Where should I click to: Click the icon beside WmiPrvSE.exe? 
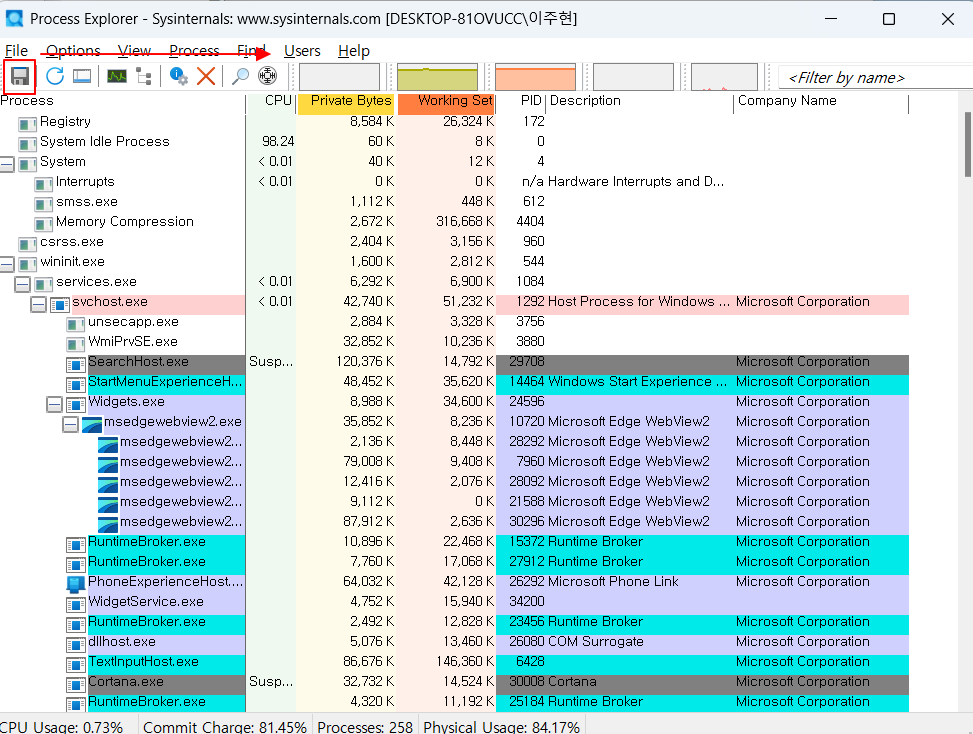point(76,344)
